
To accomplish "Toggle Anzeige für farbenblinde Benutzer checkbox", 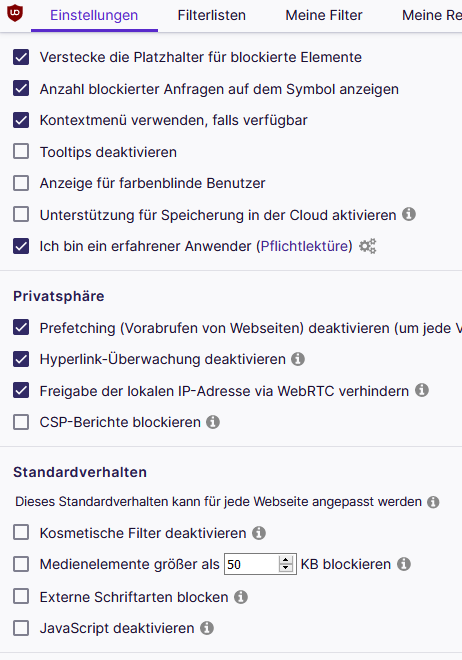I will [21, 183].
